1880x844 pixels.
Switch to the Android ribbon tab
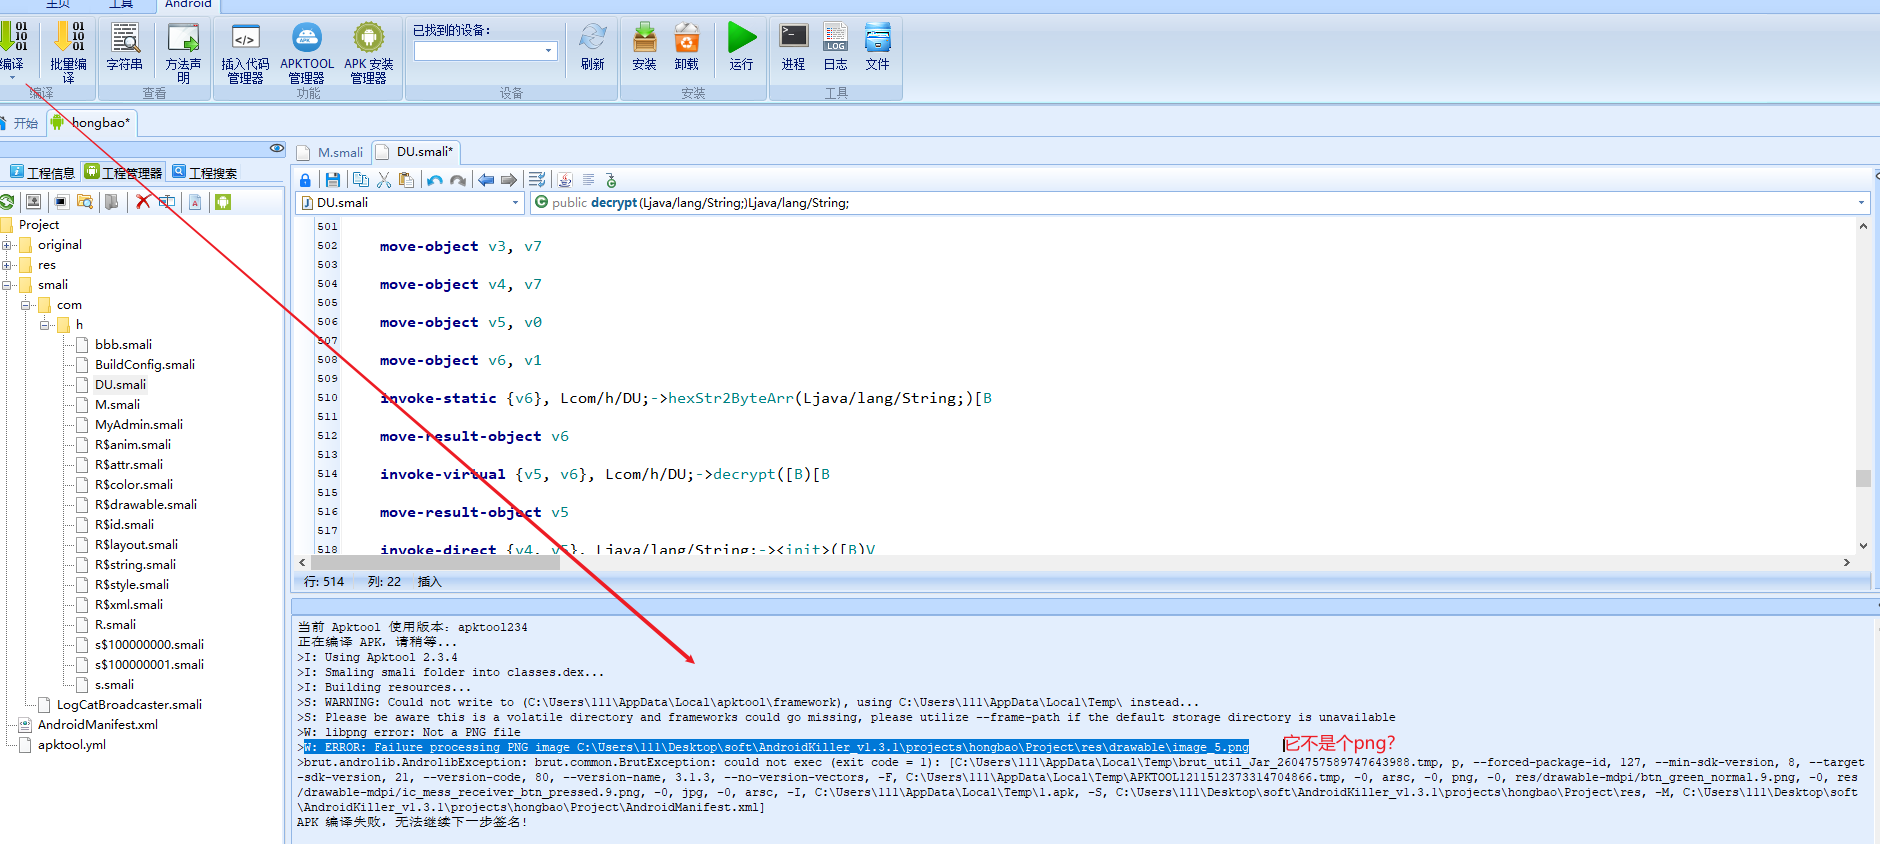click(x=188, y=4)
